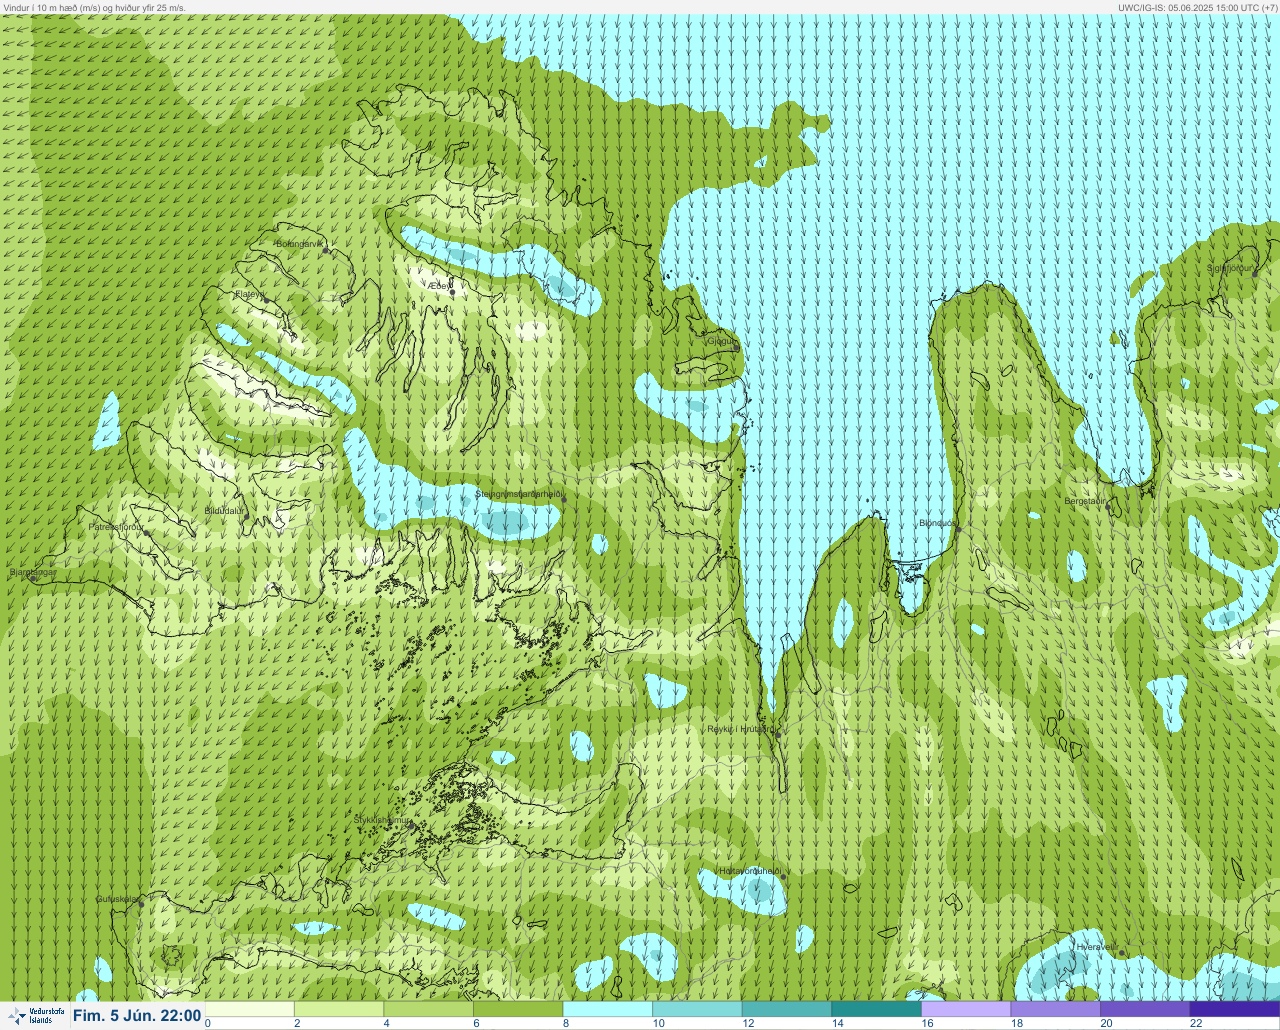Click the 0–2 m/s legend swatch
The width and height of the screenshot is (1280, 1030).
click(x=250, y=1009)
